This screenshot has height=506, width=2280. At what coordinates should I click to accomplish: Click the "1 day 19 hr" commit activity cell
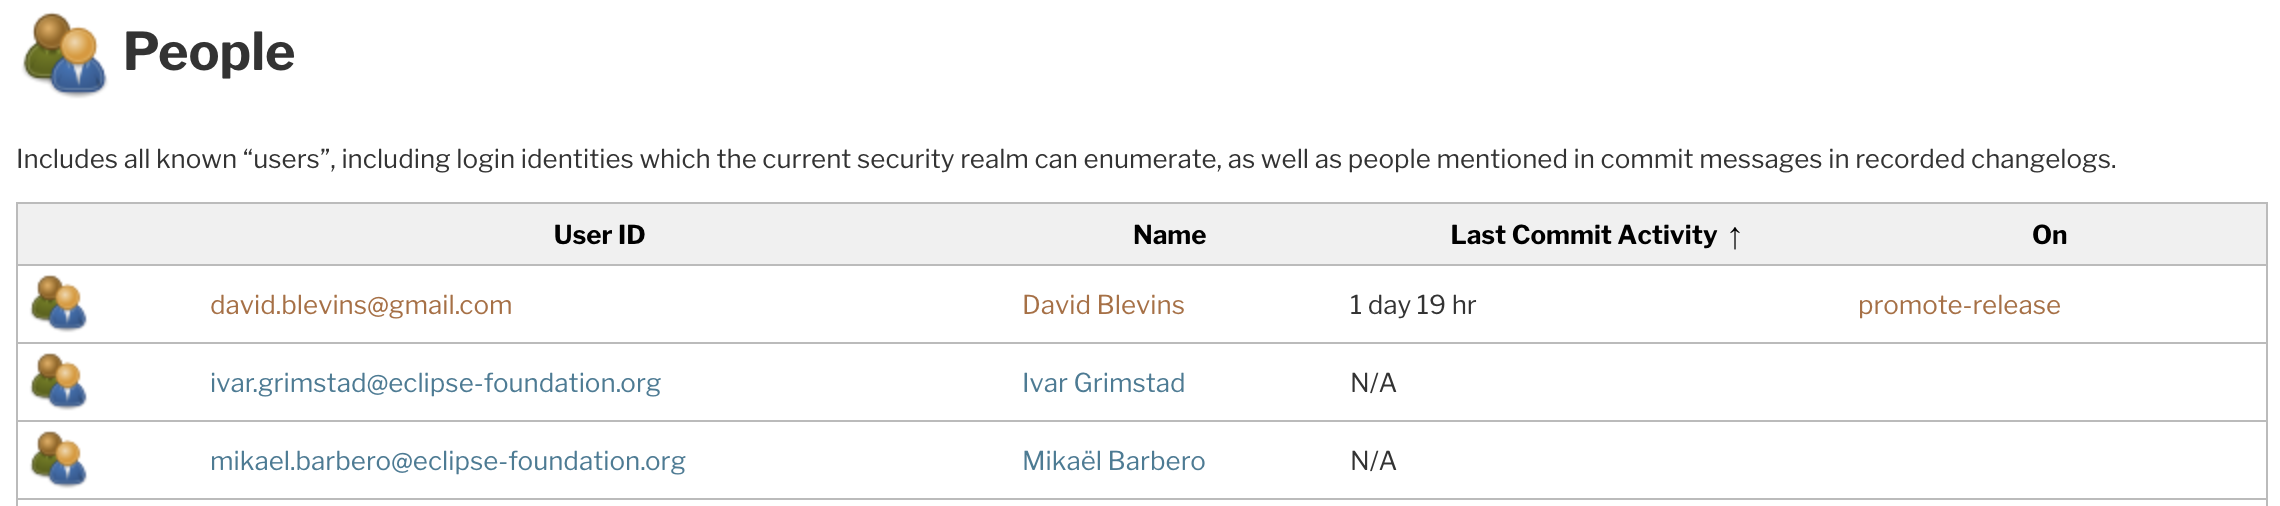(1412, 305)
